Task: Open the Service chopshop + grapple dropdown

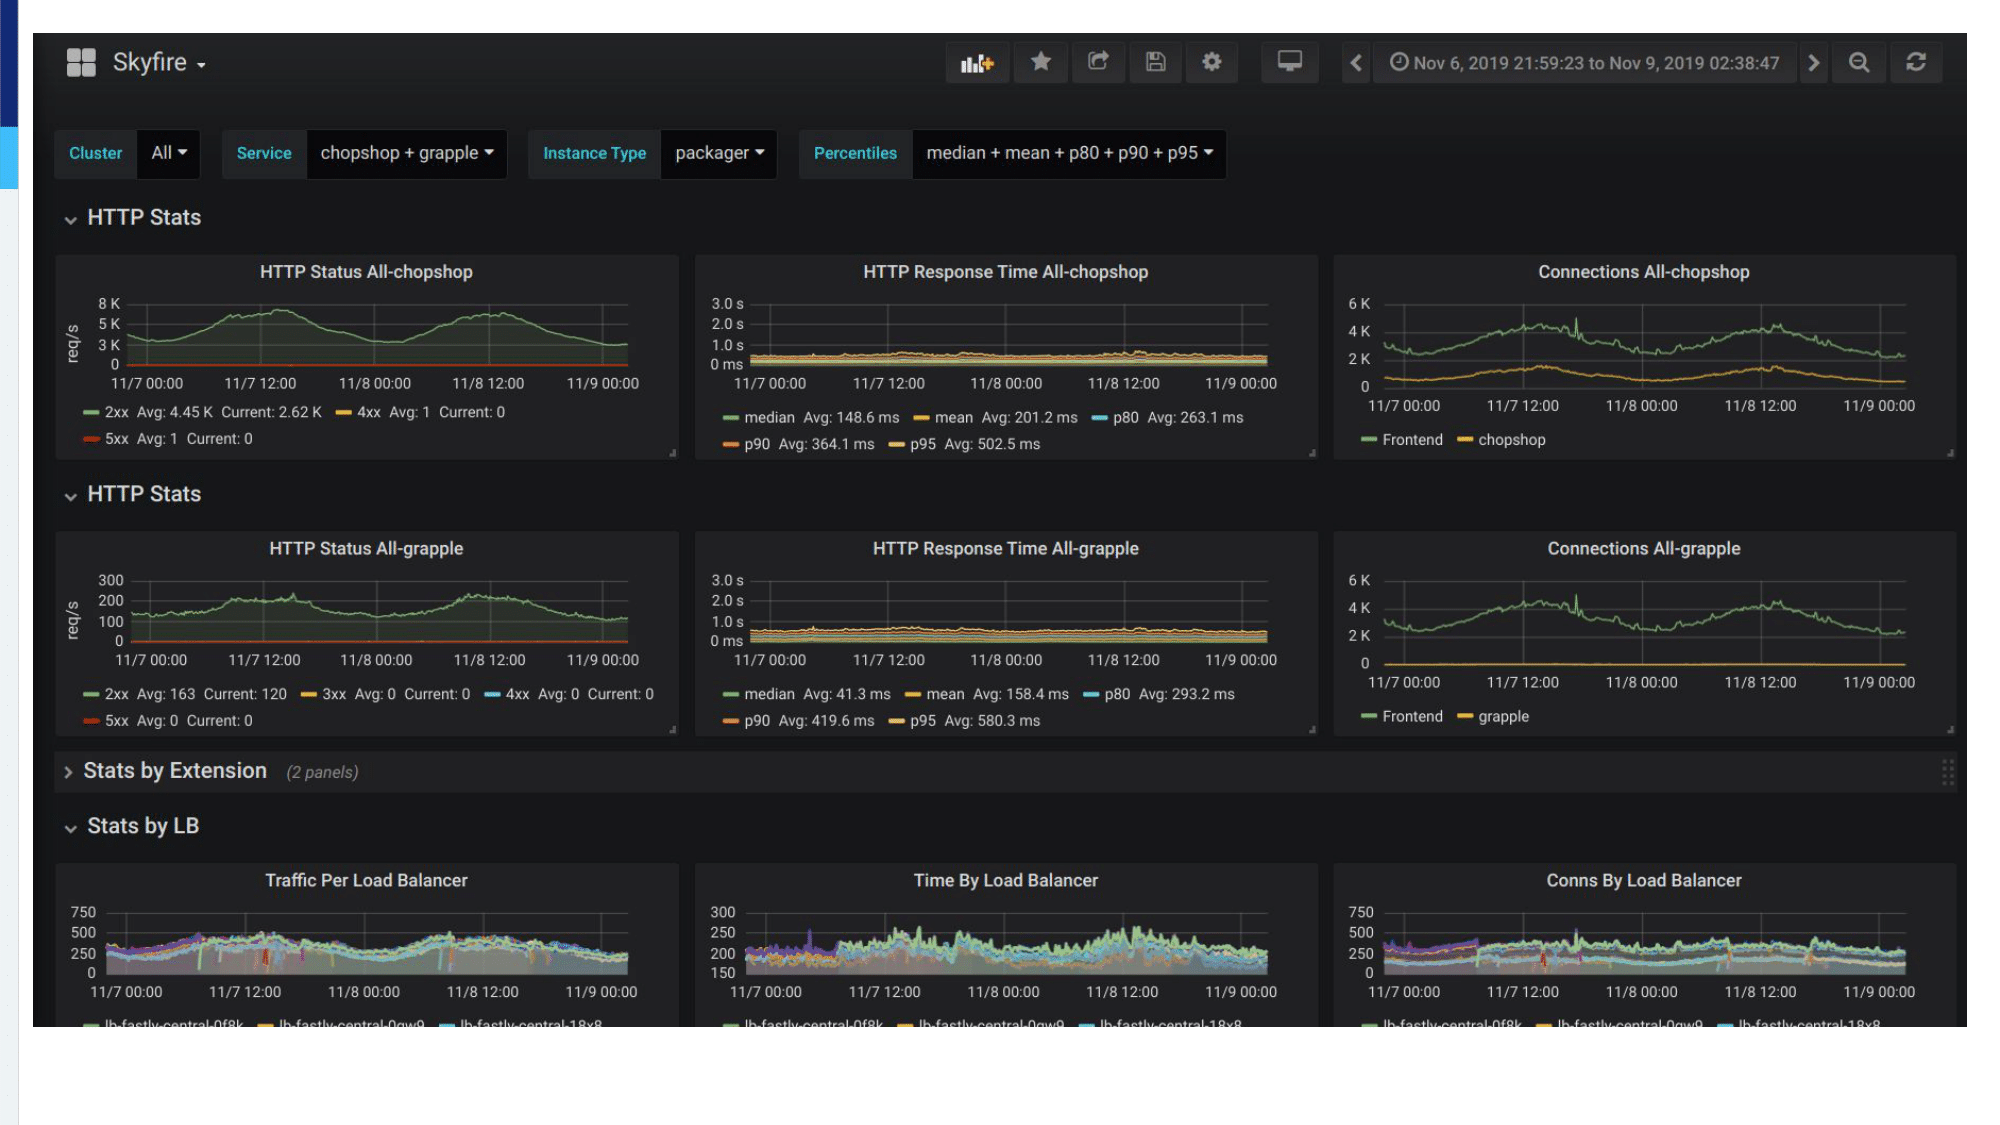Action: tap(407, 153)
